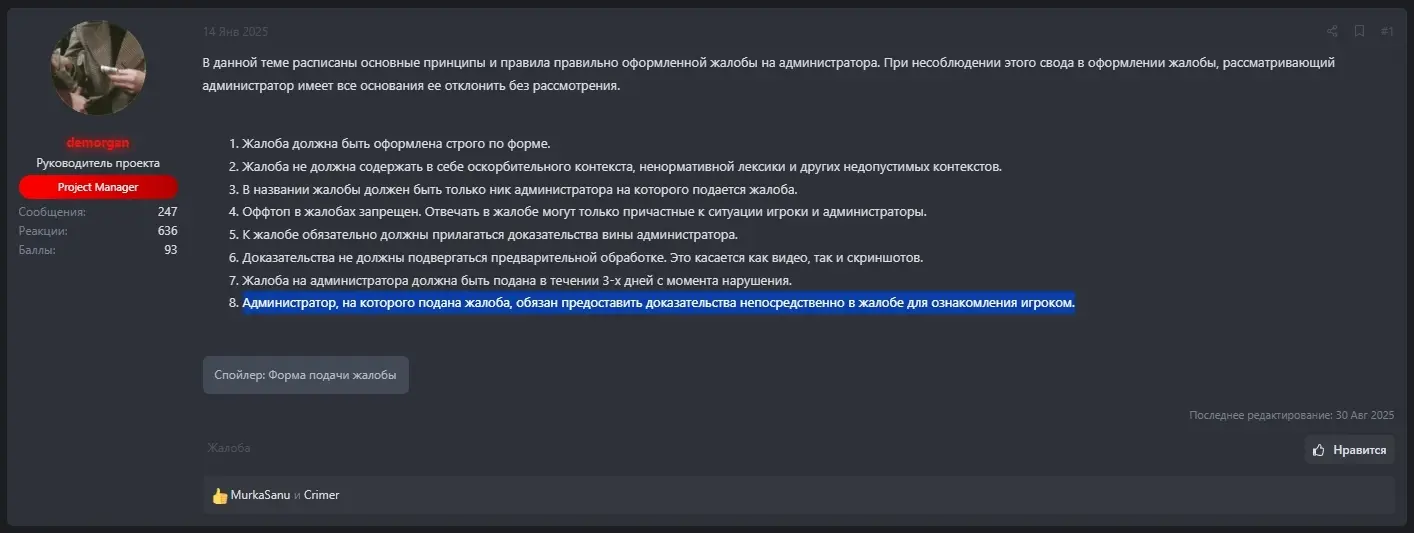Open the demorgan username profile link
The width and height of the screenshot is (1414, 533).
pyautogui.click(x=98, y=143)
